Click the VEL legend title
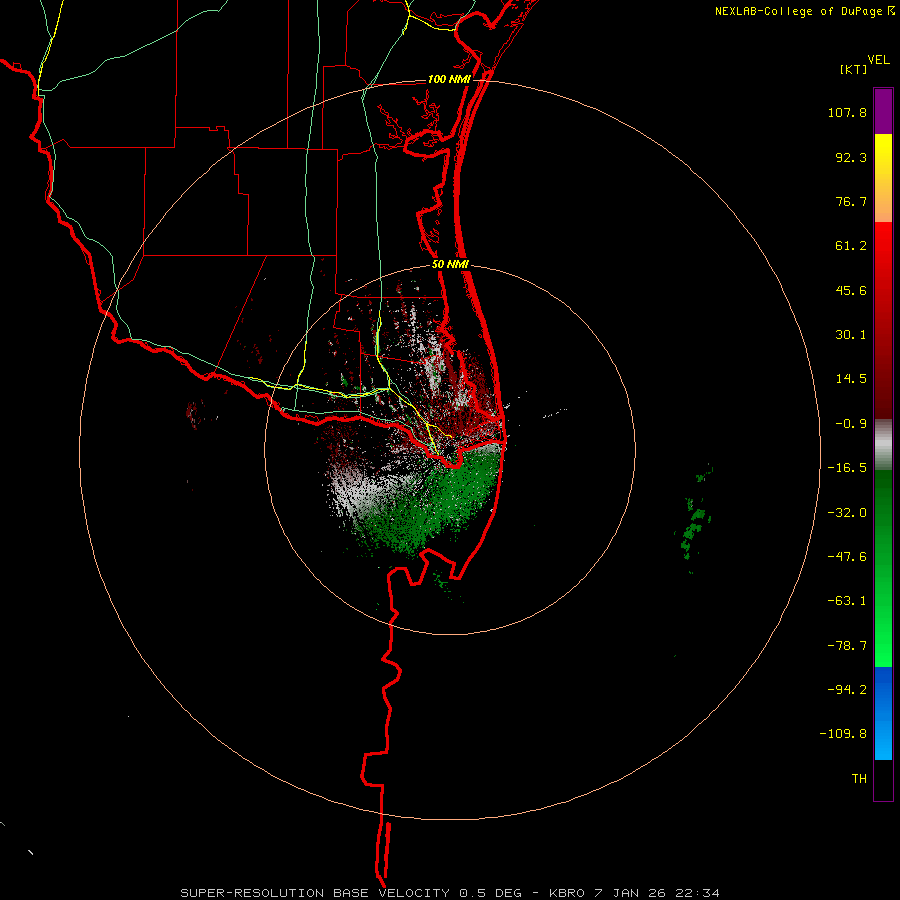 pyautogui.click(x=878, y=60)
